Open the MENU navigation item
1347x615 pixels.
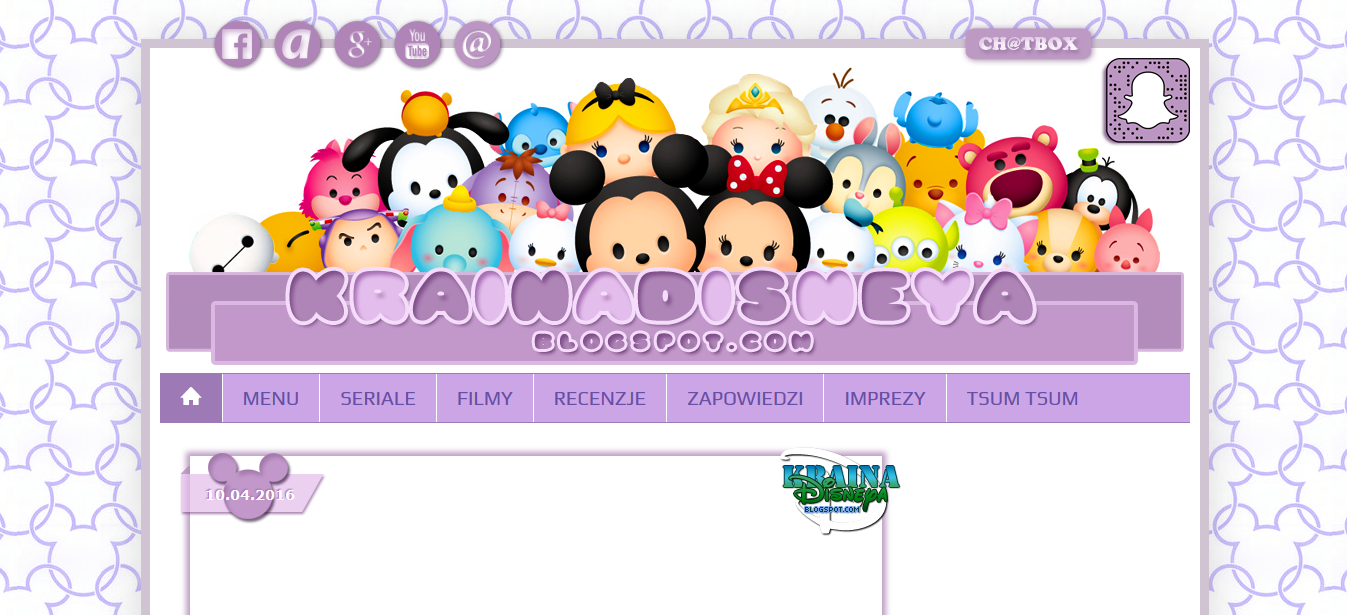[x=271, y=398]
